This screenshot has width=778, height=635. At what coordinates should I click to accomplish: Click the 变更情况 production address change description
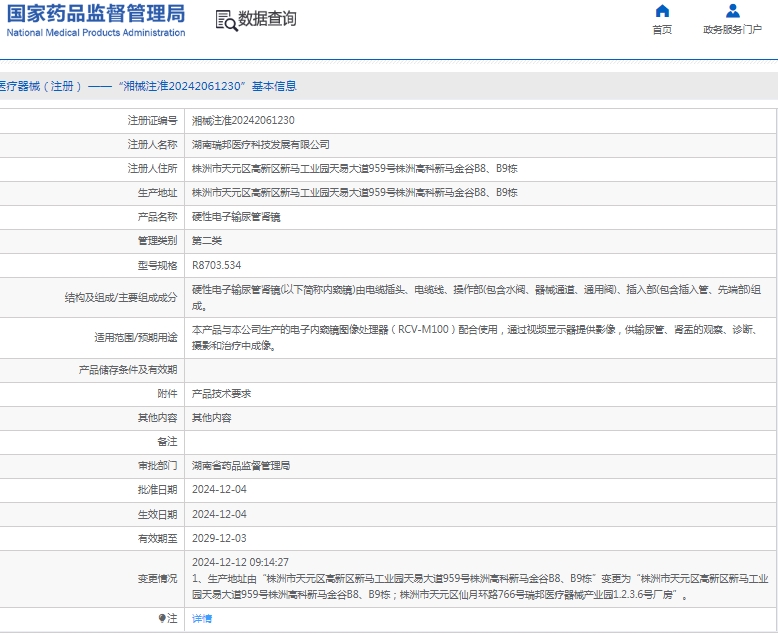click(480, 586)
